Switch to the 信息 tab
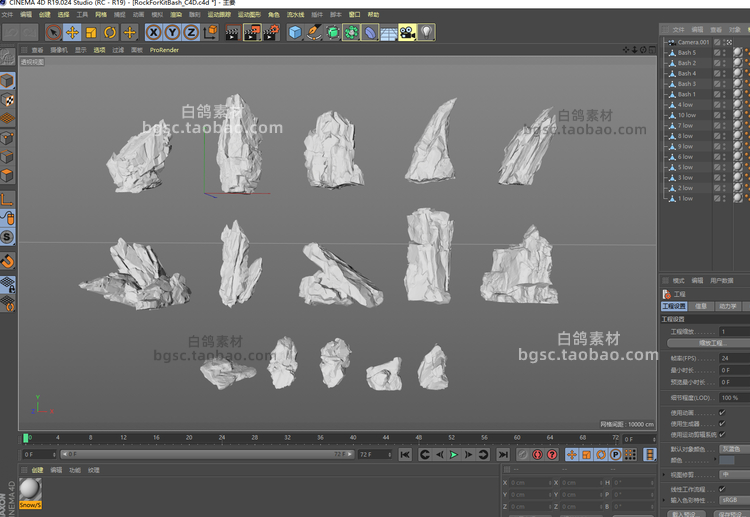750x517 pixels. tap(701, 306)
